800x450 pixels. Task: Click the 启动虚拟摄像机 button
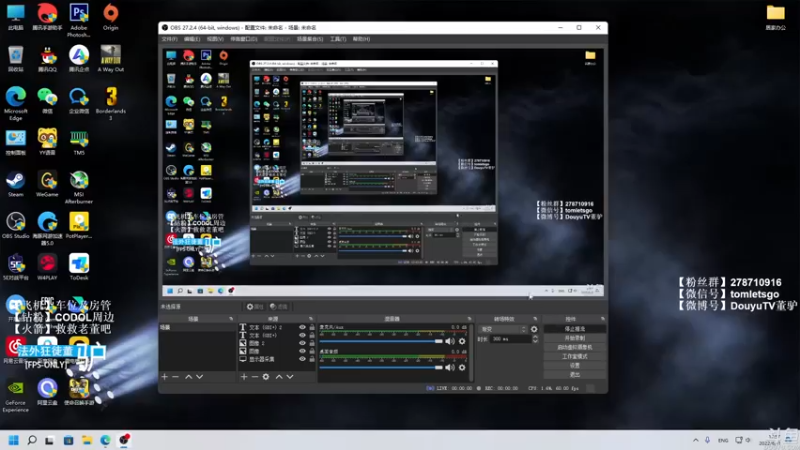(x=574, y=347)
